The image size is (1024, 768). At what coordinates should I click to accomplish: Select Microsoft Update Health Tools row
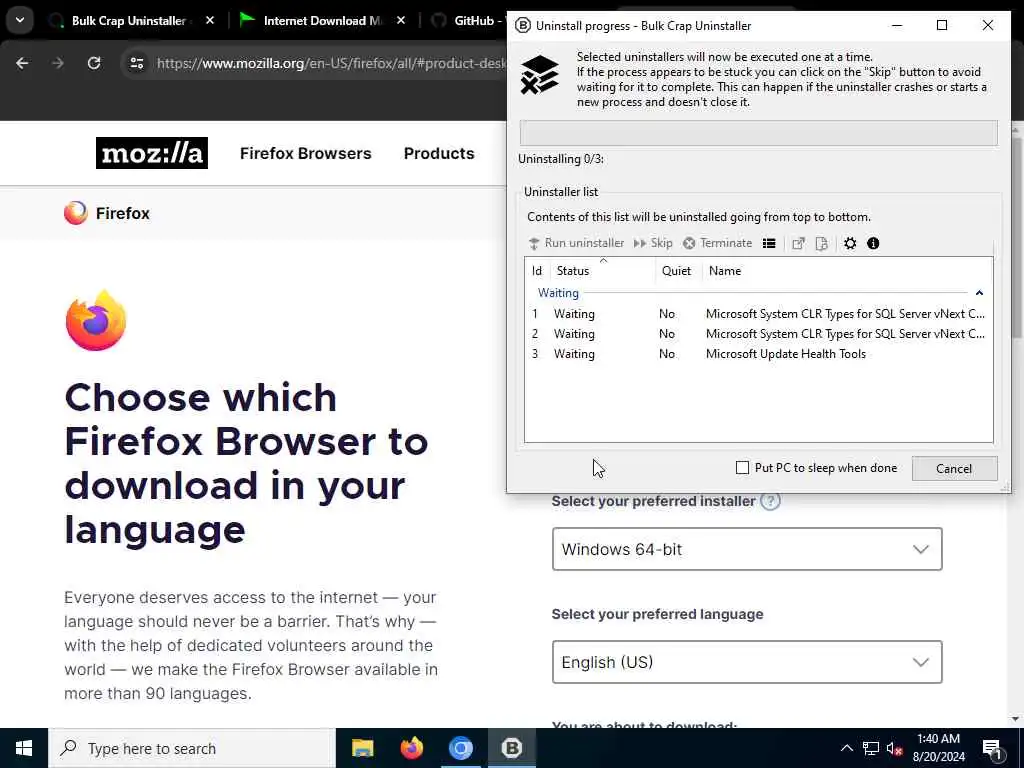click(758, 354)
